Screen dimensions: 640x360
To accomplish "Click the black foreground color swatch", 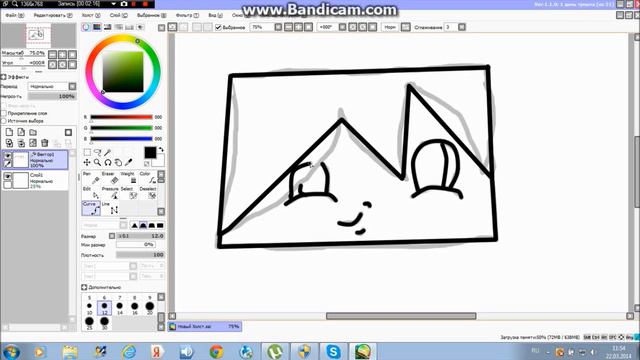I will [x=150, y=153].
